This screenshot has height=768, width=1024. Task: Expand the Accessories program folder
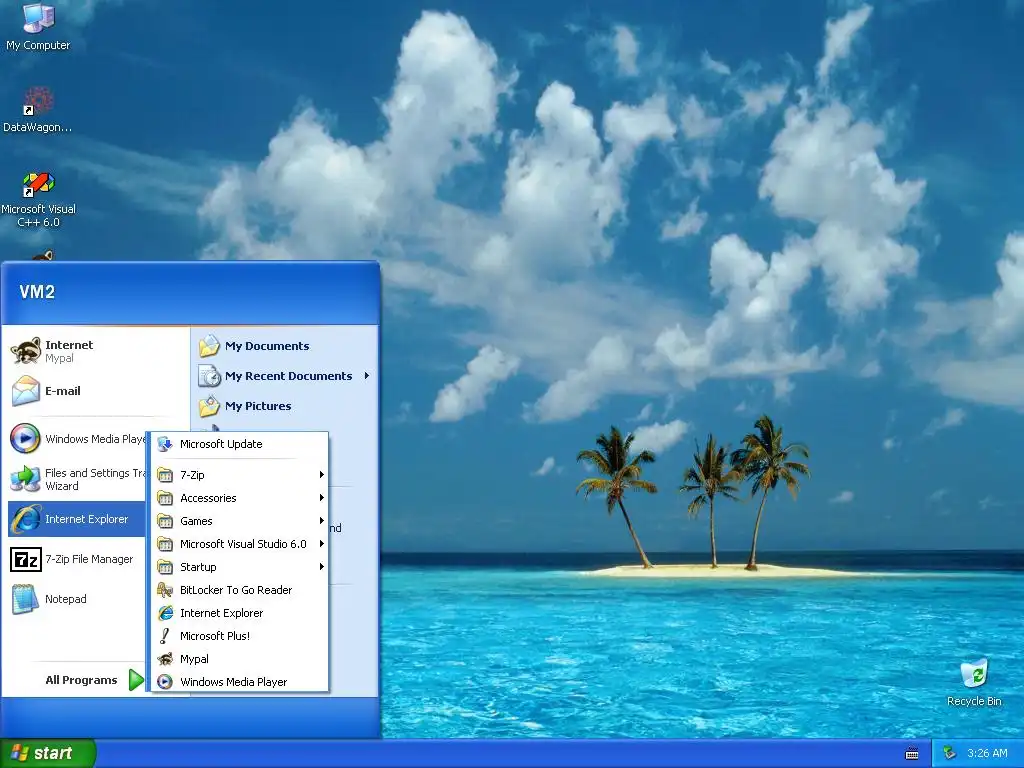240,498
